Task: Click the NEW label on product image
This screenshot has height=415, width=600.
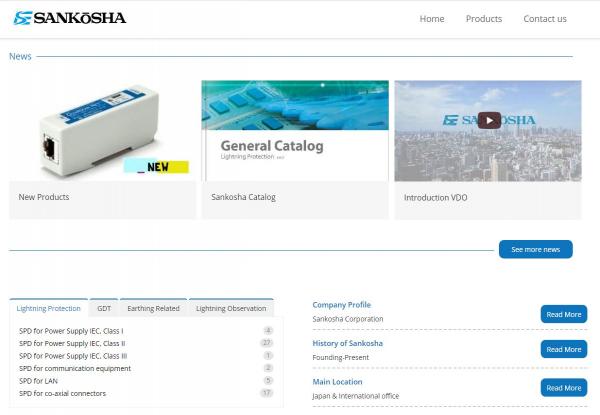Action: coord(157,166)
